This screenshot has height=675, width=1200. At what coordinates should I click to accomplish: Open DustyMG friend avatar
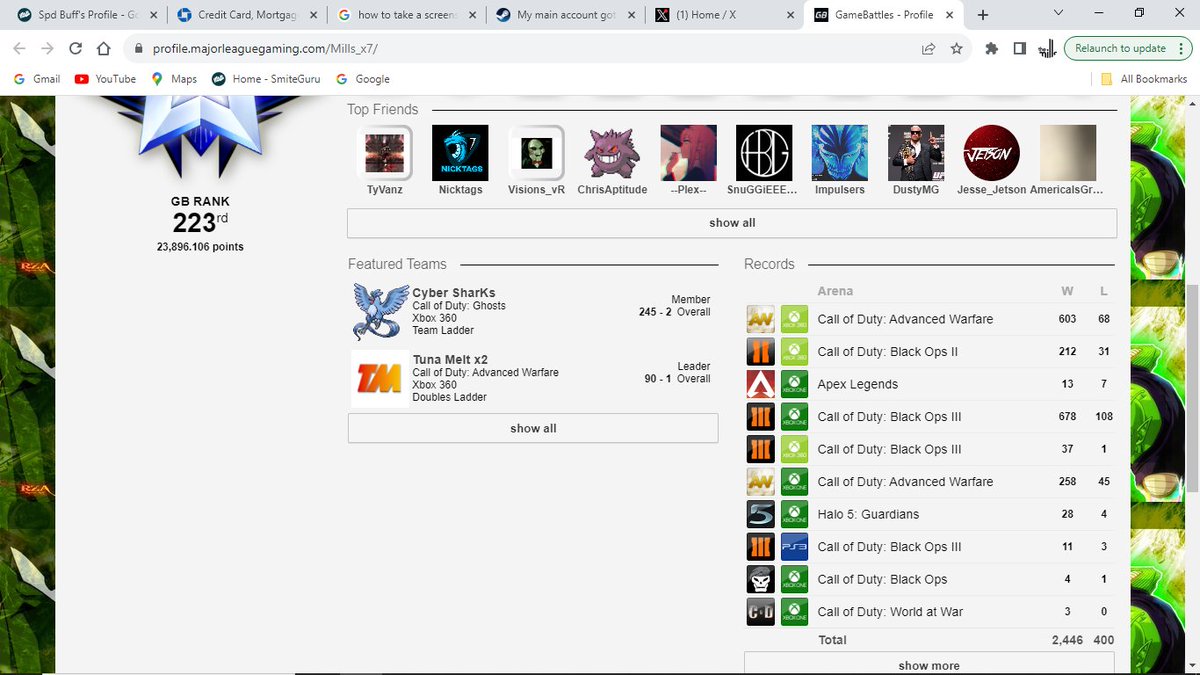click(x=916, y=153)
